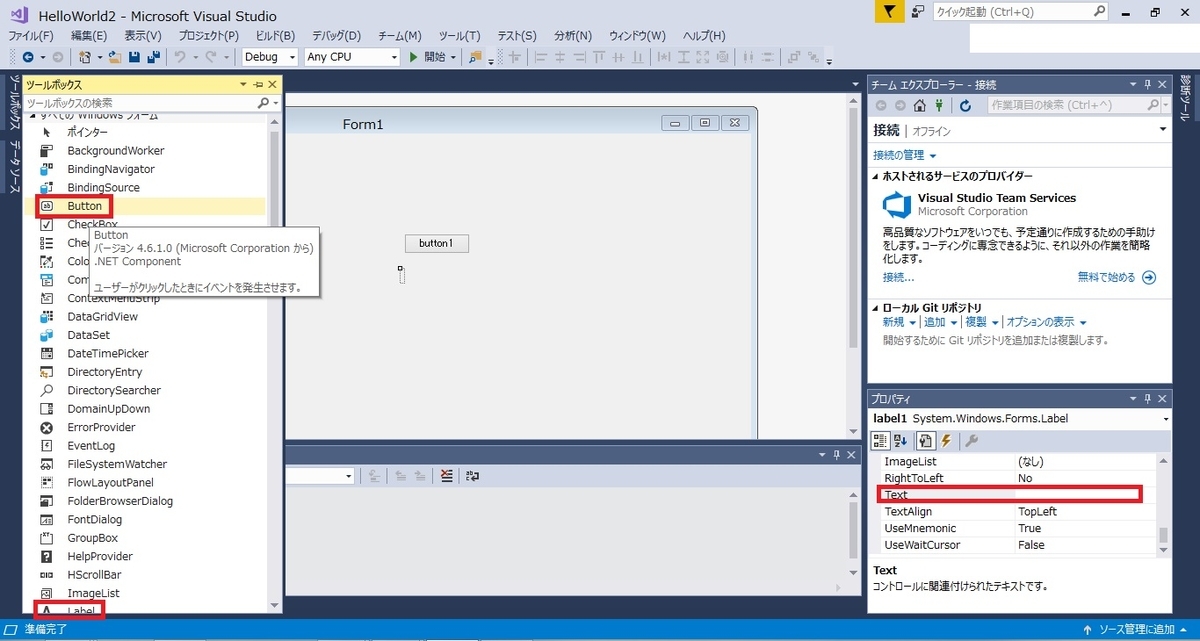1200x641 pixels.
Task: Open the ヘルプ(H) menu
Action: click(703, 35)
